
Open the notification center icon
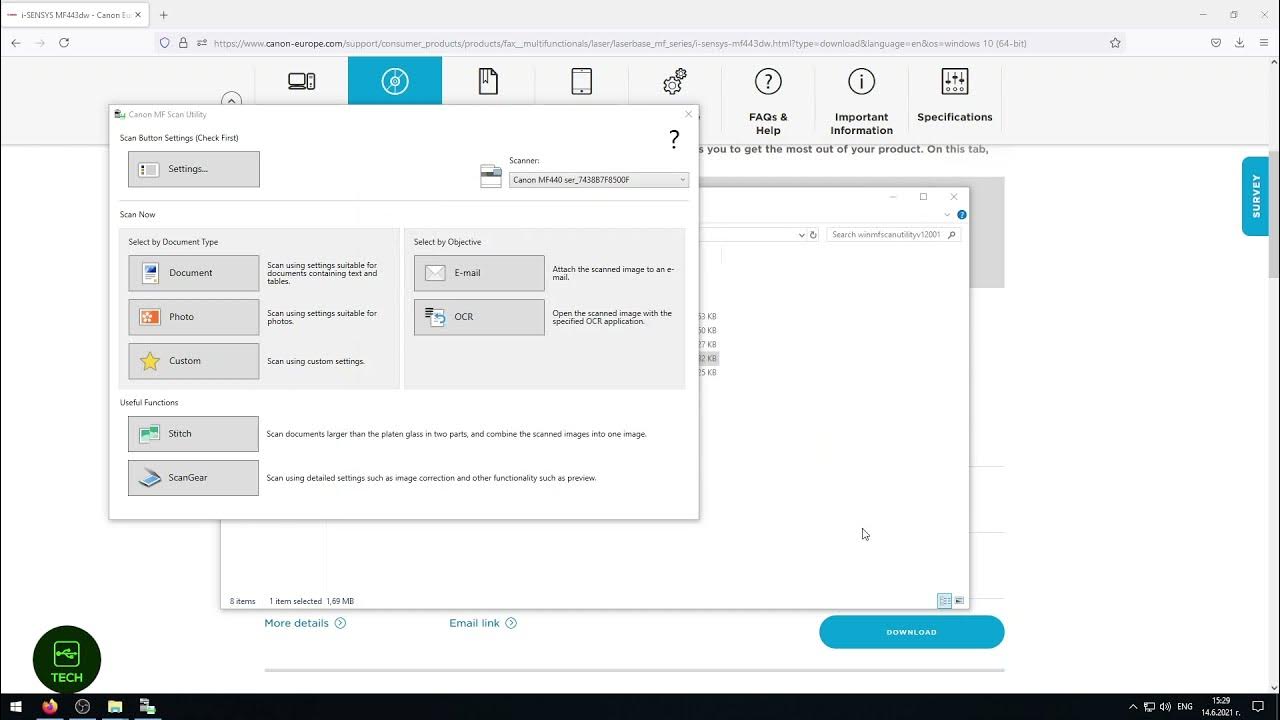[x=1259, y=707]
